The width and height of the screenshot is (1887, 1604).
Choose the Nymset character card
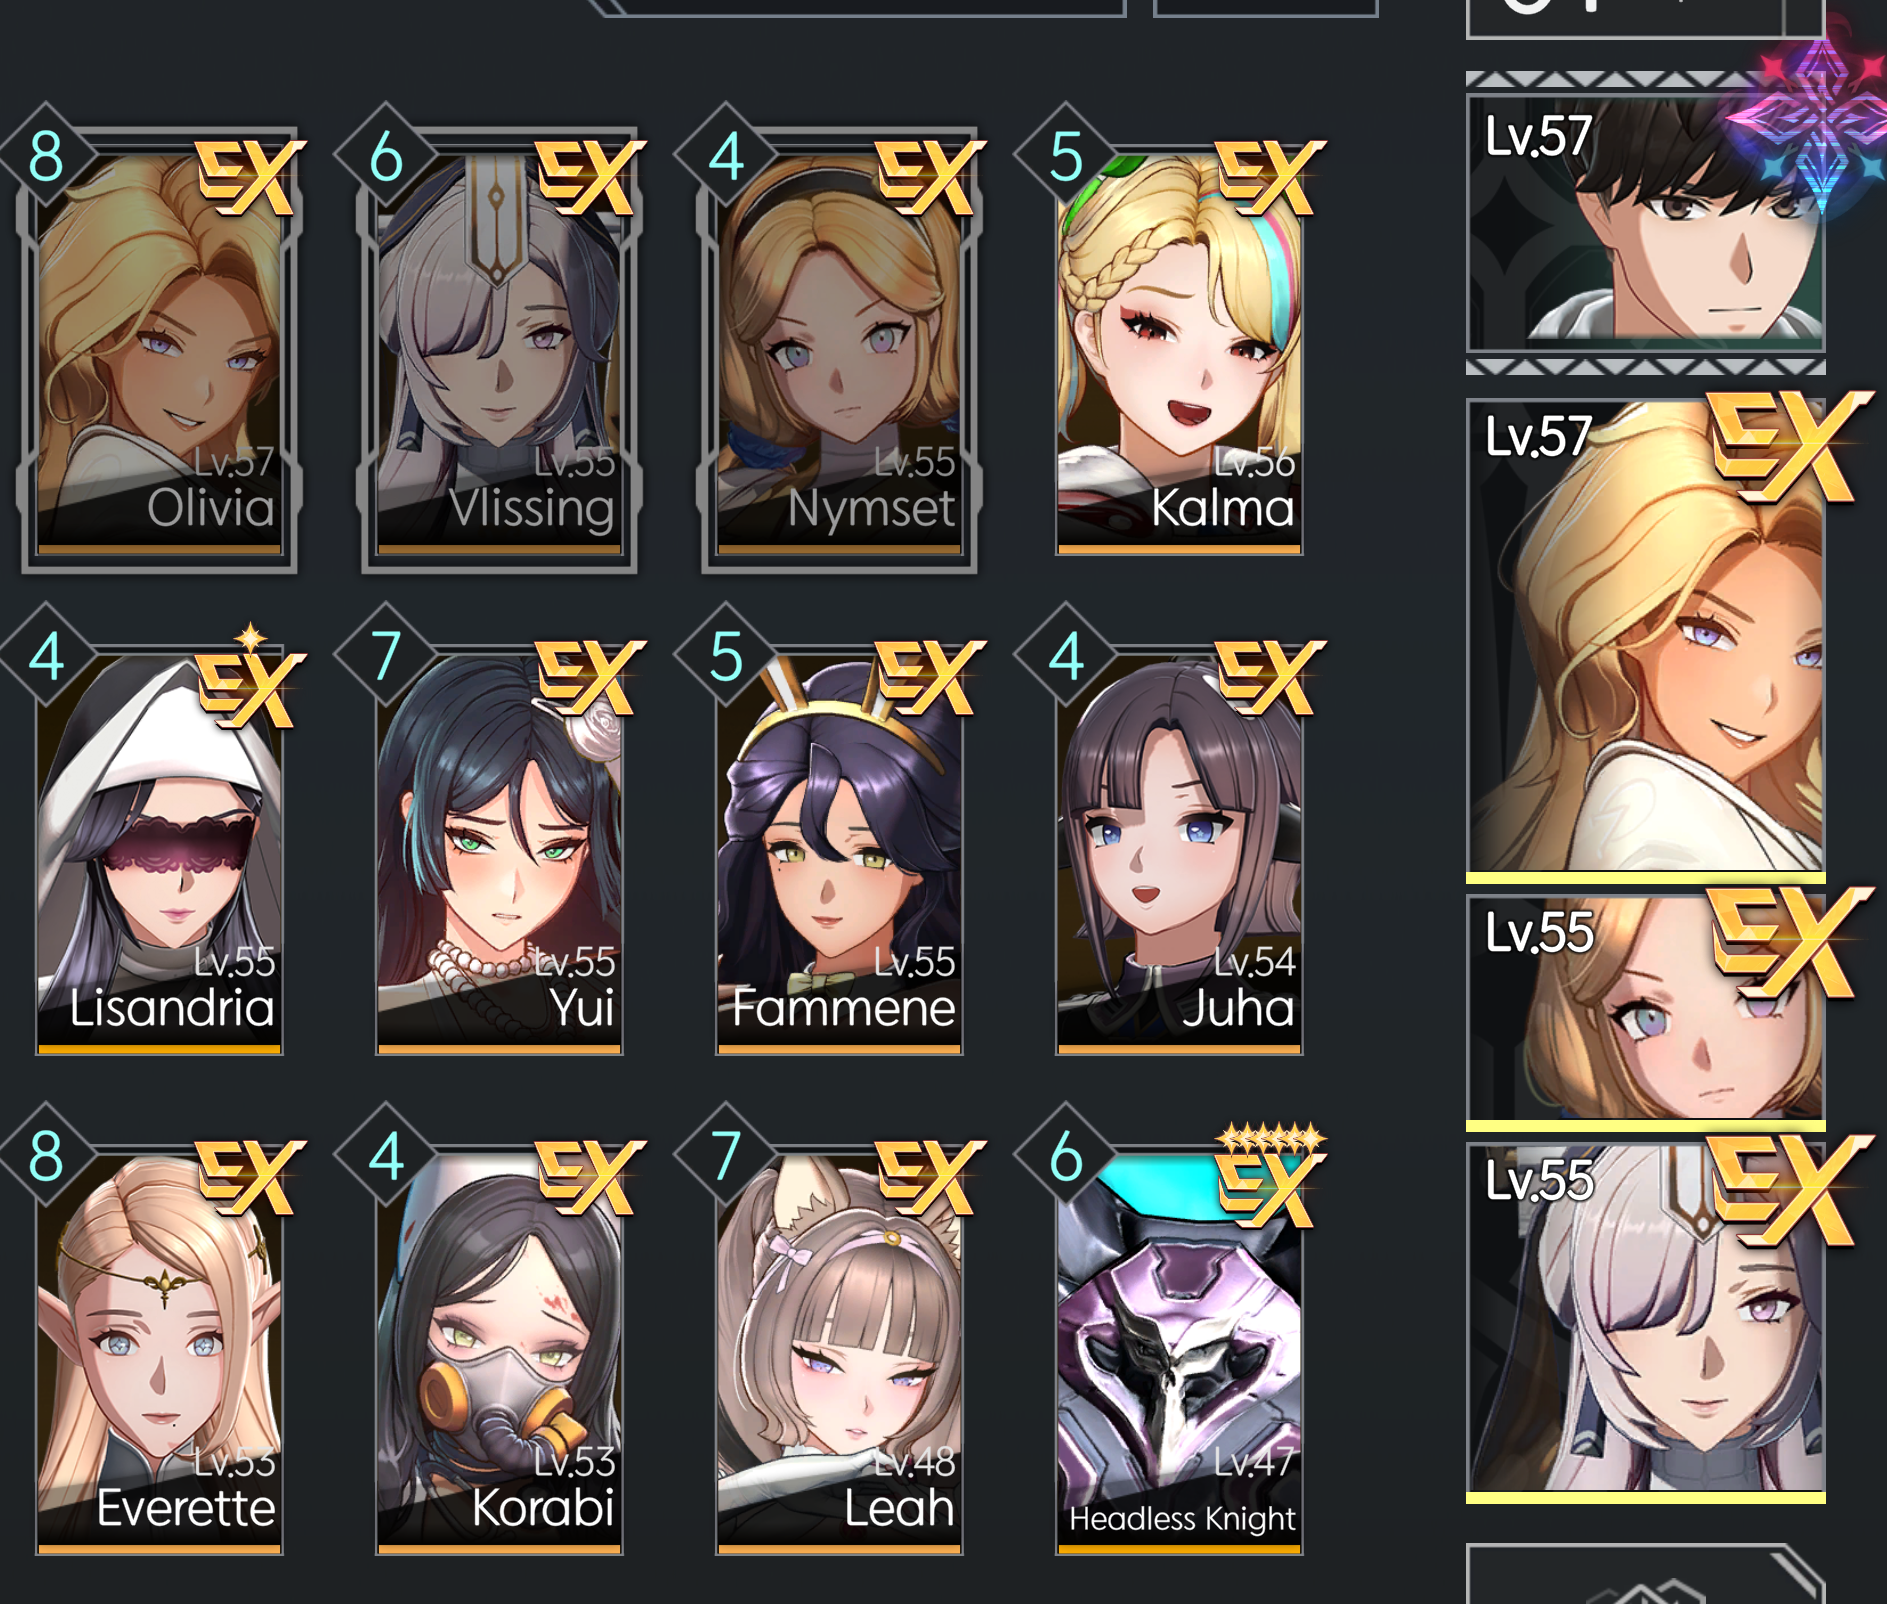pyautogui.click(x=839, y=350)
